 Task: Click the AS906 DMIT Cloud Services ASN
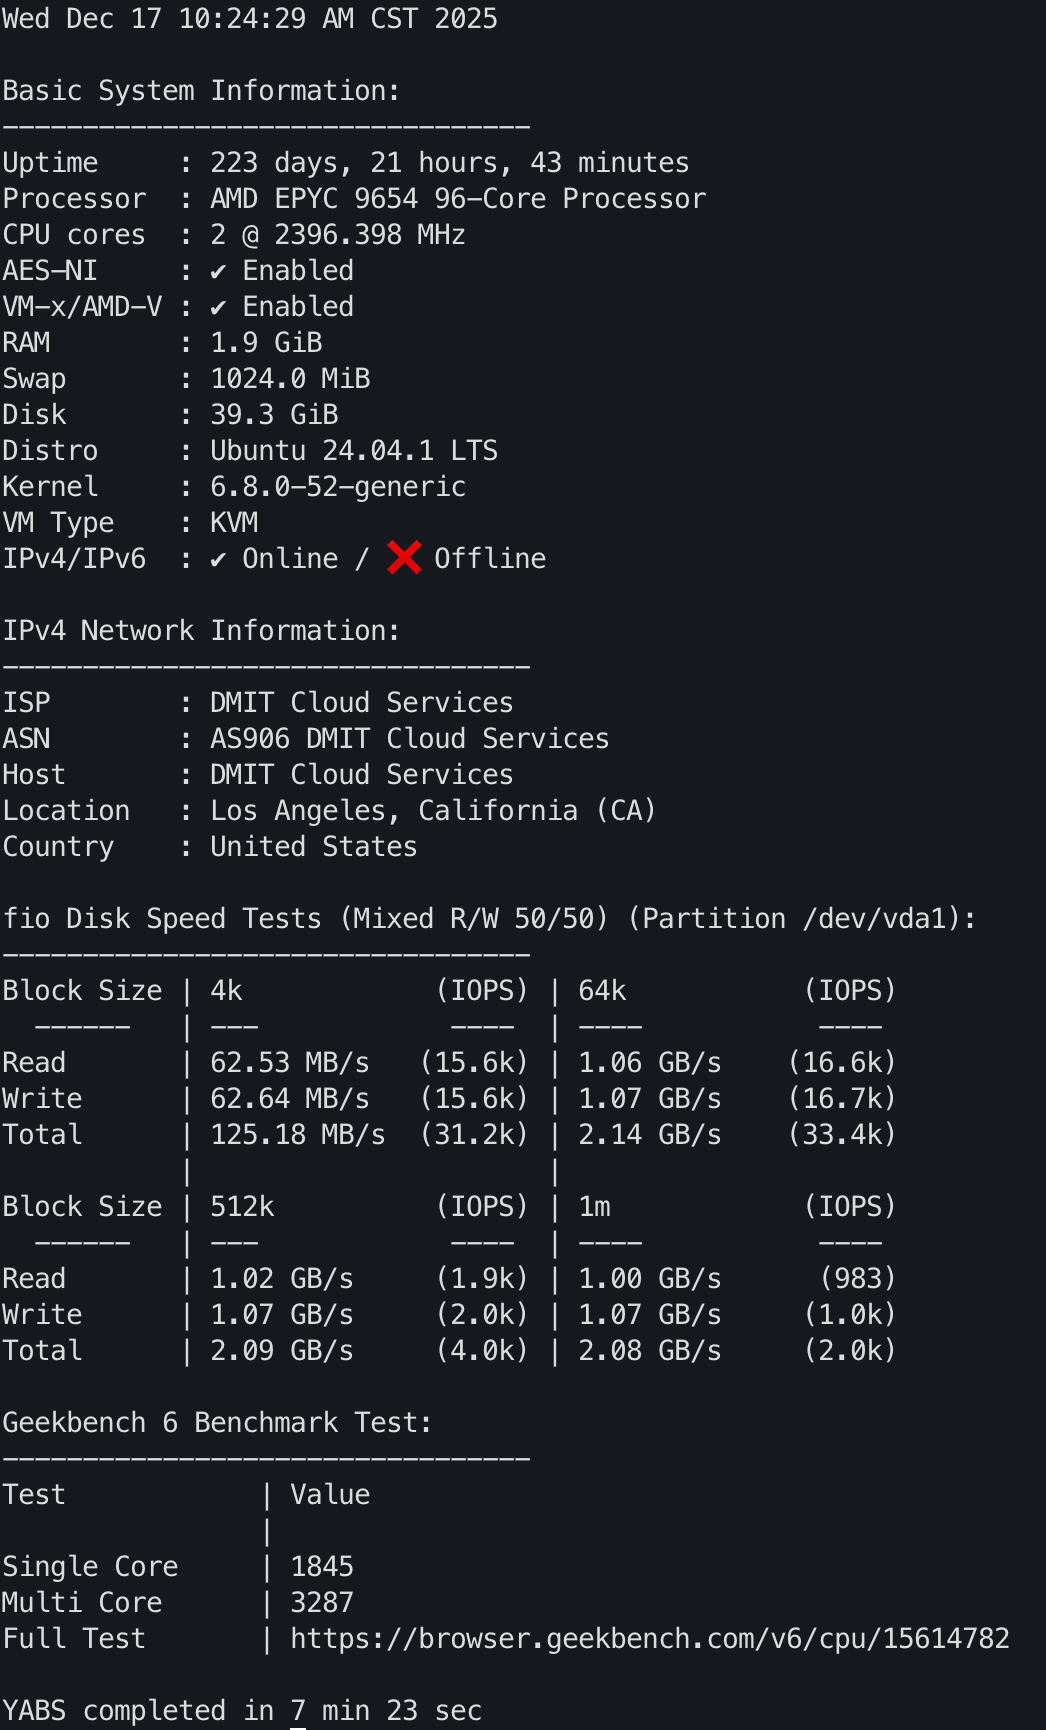409,738
